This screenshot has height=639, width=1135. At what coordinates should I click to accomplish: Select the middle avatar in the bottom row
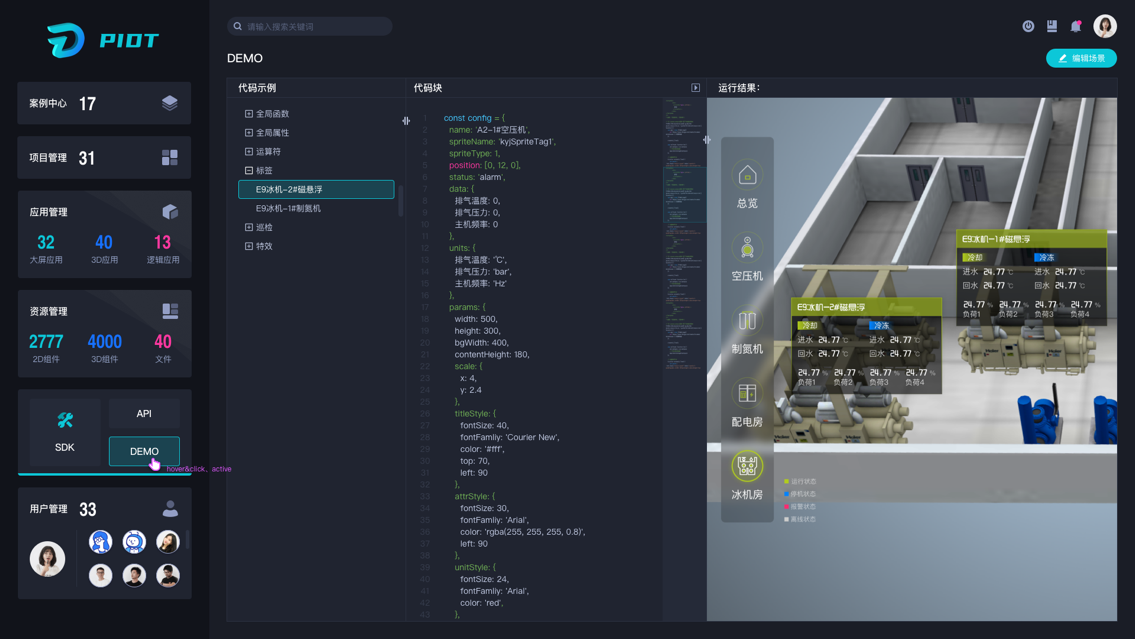[x=134, y=575]
